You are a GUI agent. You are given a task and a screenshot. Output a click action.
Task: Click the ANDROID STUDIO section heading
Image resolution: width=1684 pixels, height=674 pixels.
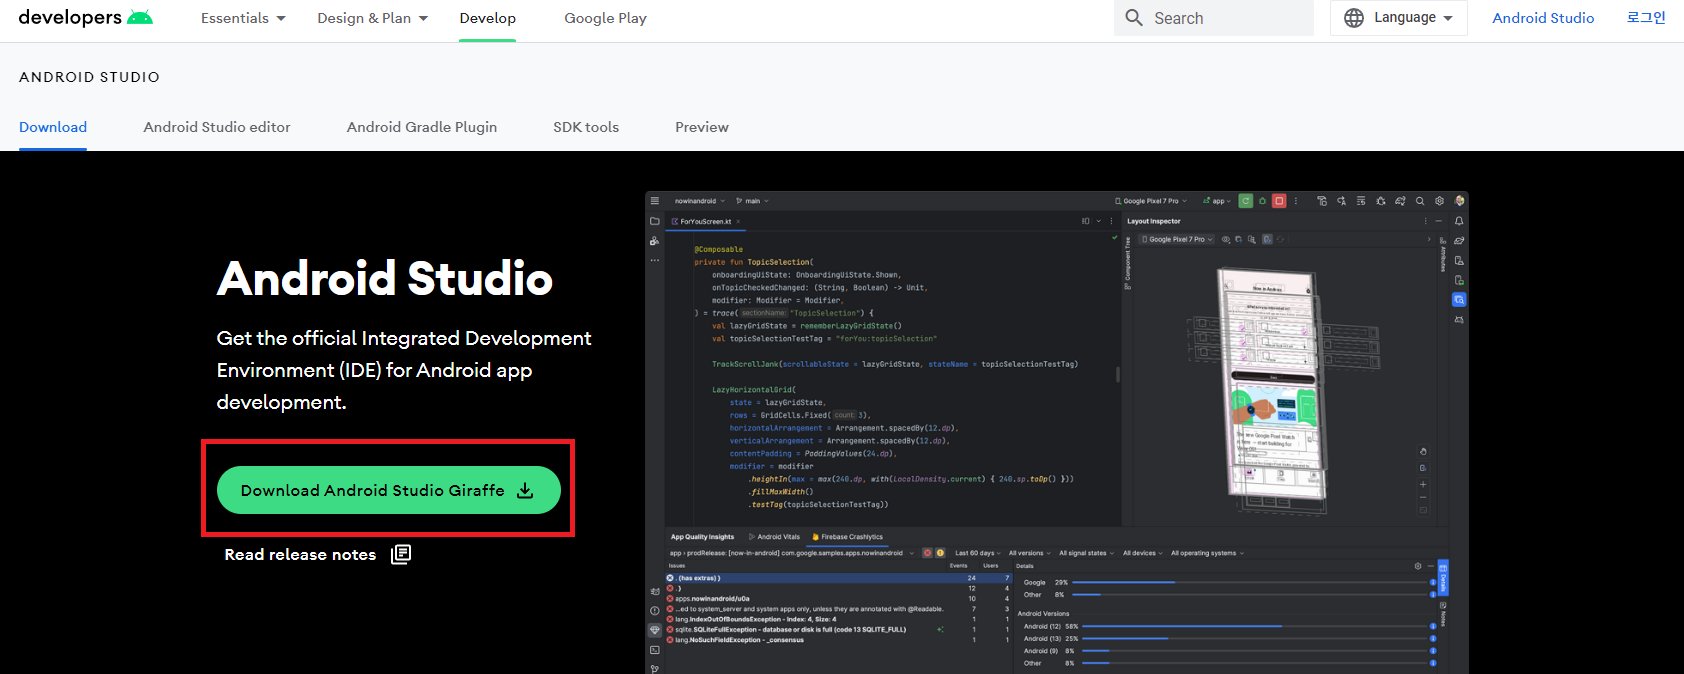coord(89,77)
